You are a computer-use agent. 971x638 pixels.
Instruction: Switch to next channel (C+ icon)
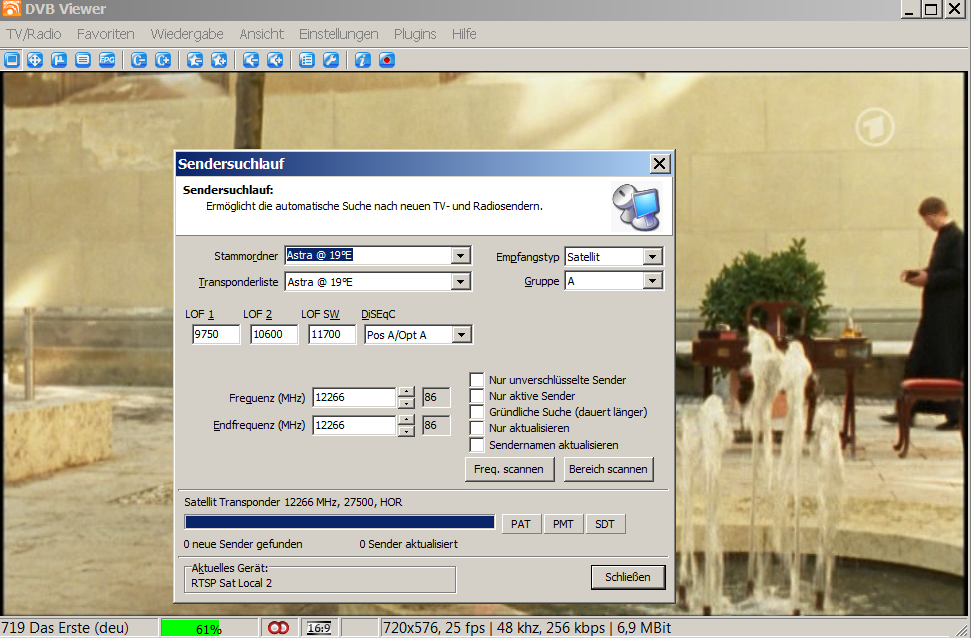tap(163, 60)
